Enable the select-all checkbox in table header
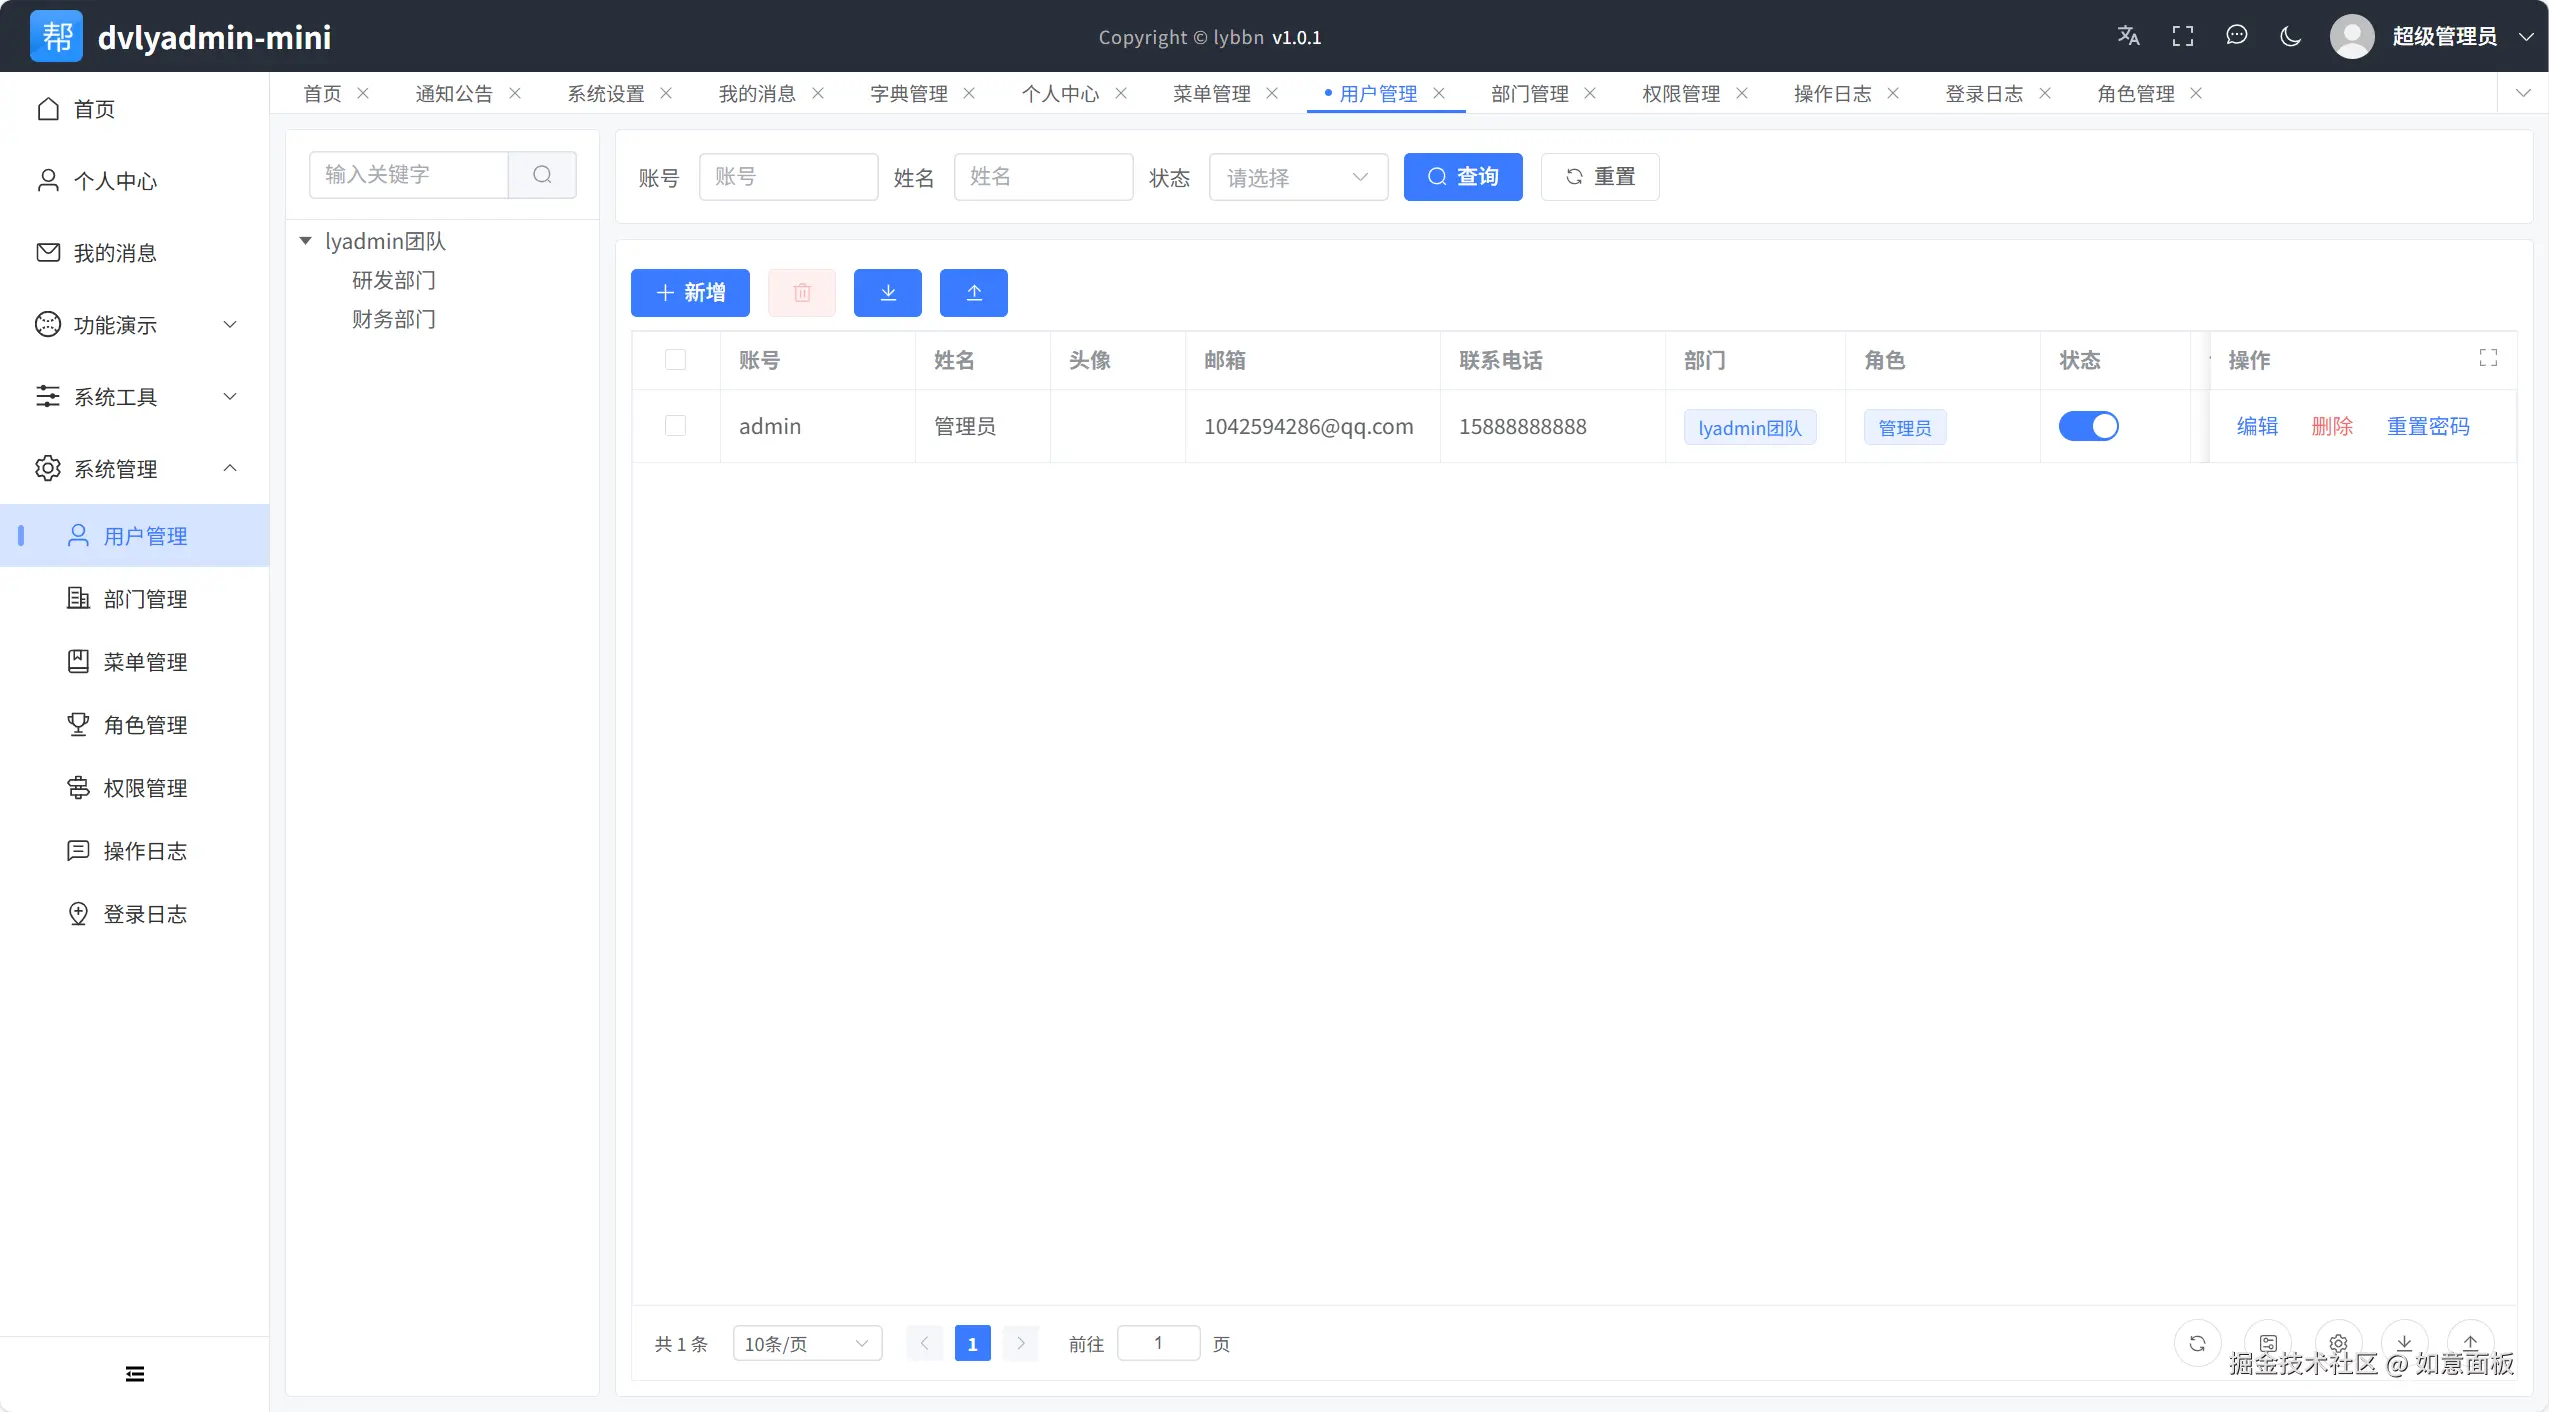The image size is (2549, 1412). tap(675, 360)
